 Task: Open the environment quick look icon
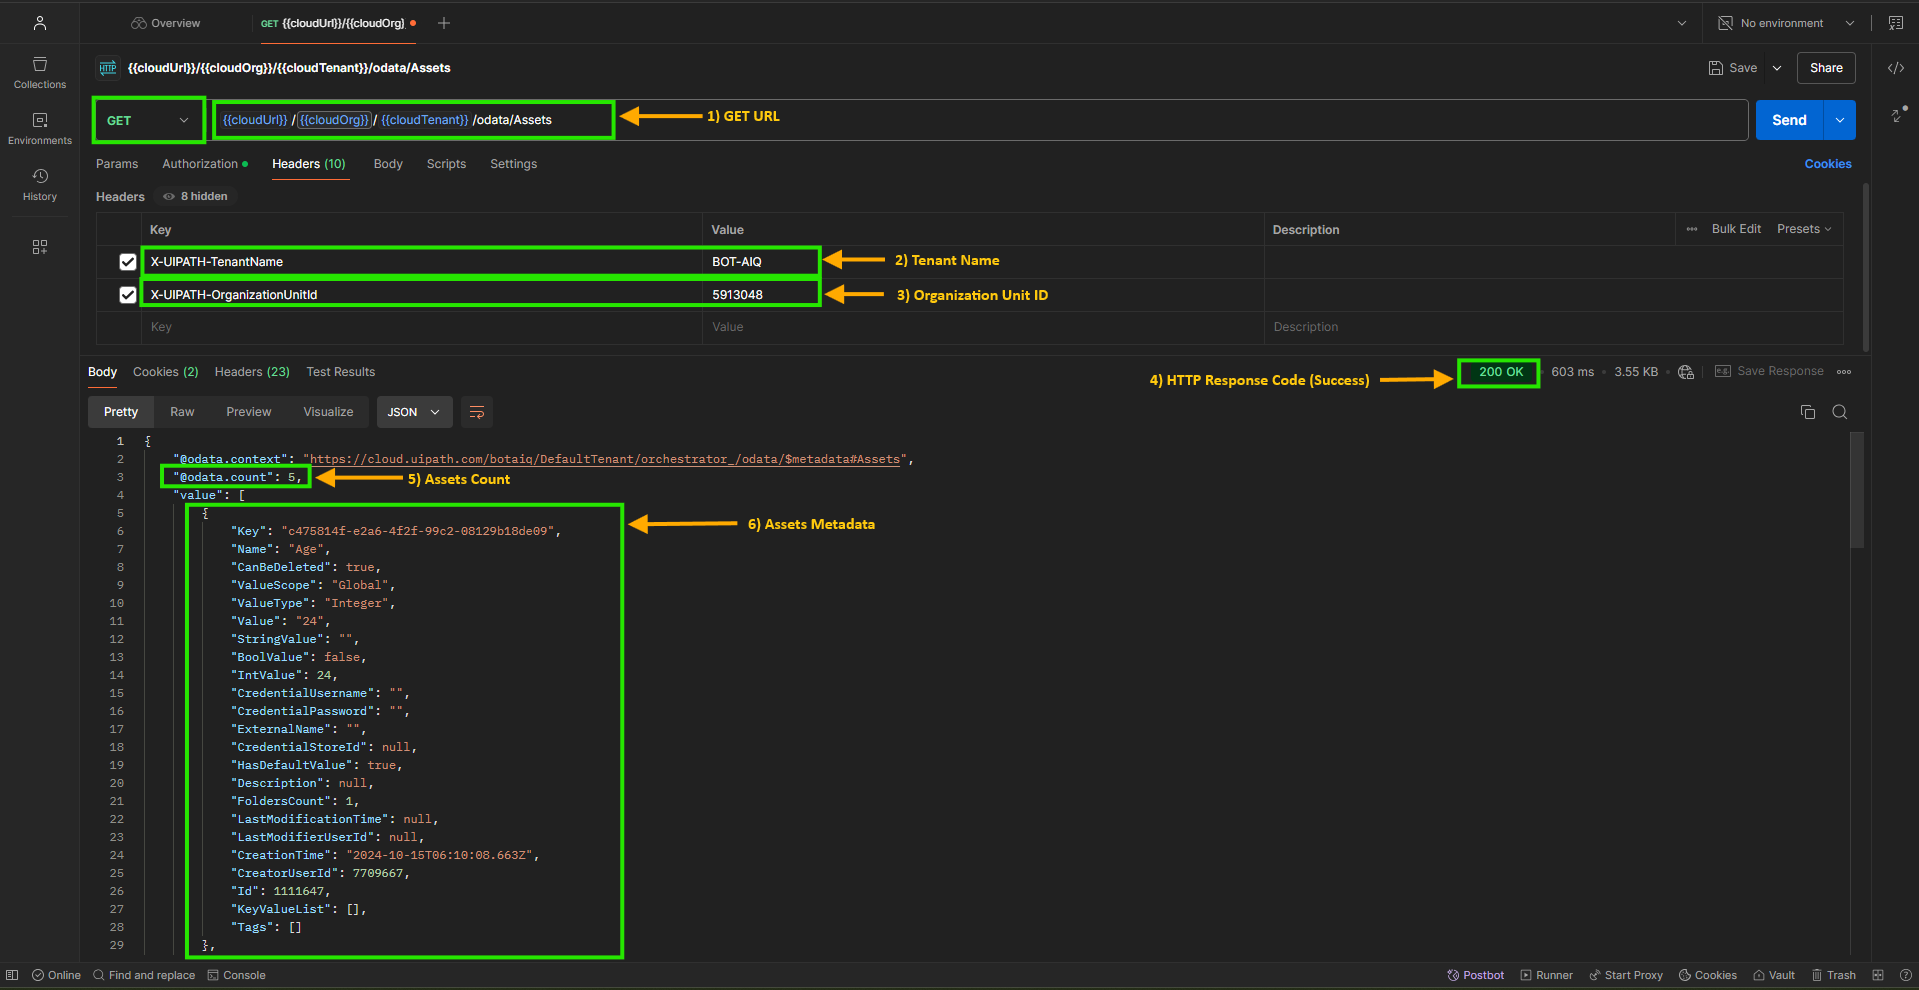1895,23
